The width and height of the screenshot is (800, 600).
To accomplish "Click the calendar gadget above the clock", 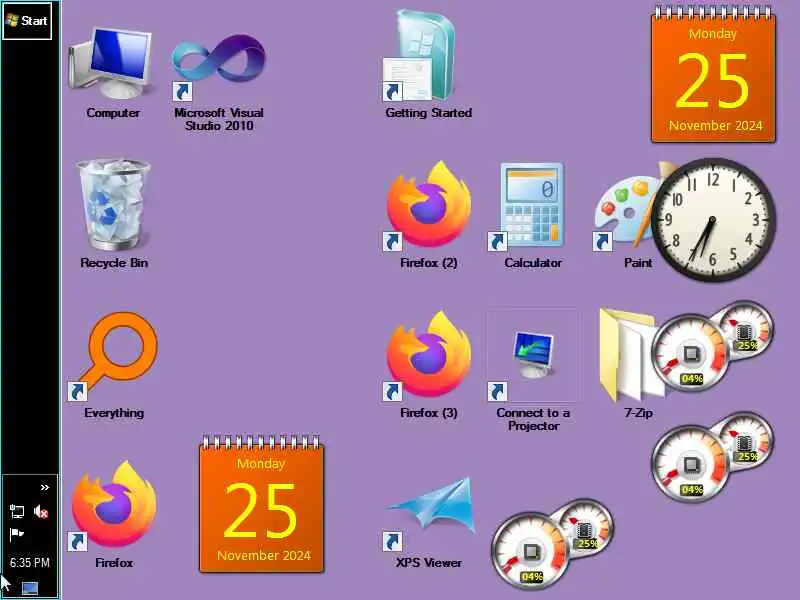I will [713, 74].
